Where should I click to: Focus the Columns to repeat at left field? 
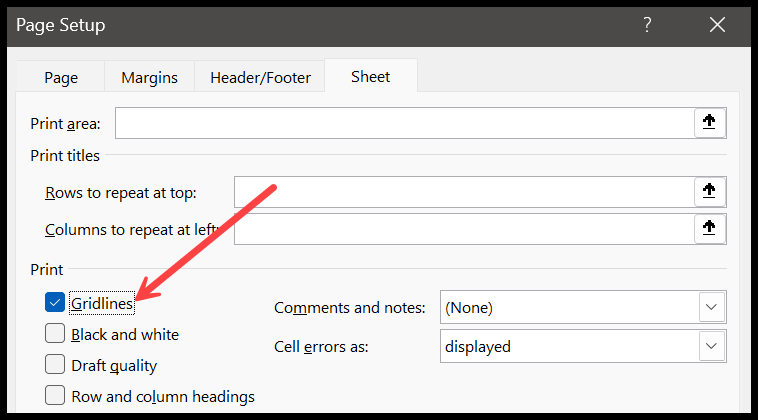[x=465, y=229]
